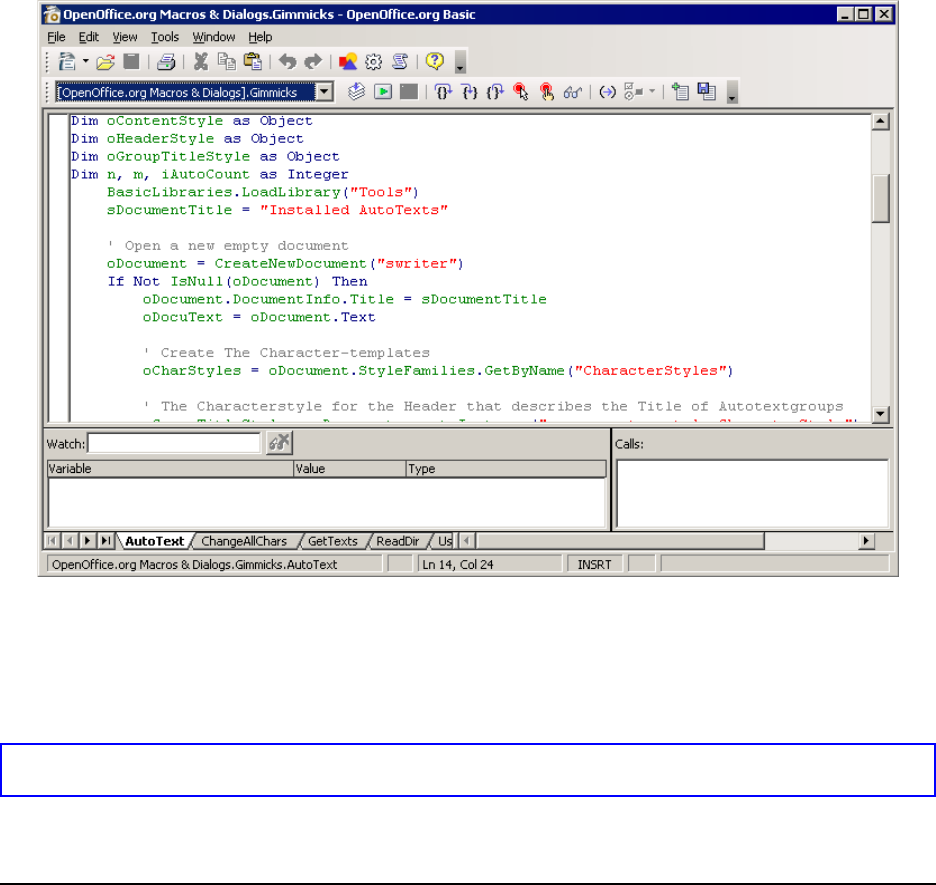
Task: Click the horizontal scrollbar right arrow
Action: point(866,541)
